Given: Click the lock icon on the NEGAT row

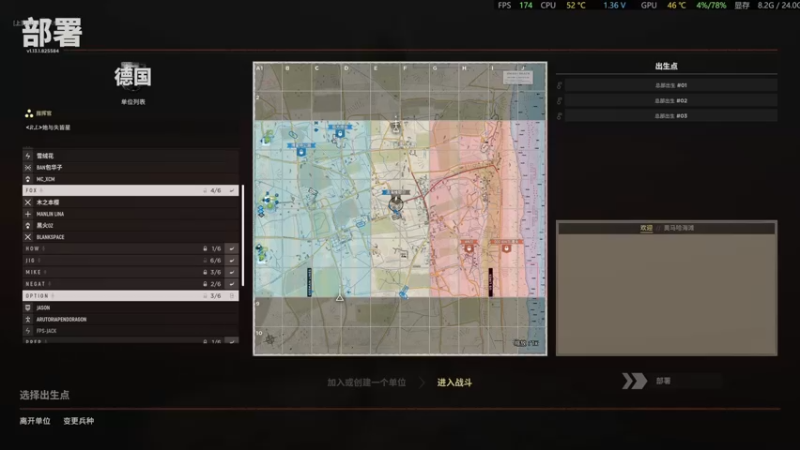Looking at the screenshot, I should click(x=205, y=284).
